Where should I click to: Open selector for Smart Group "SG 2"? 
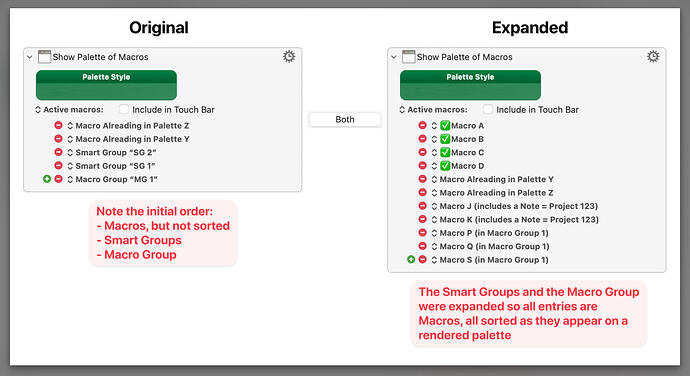pos(70,152)
